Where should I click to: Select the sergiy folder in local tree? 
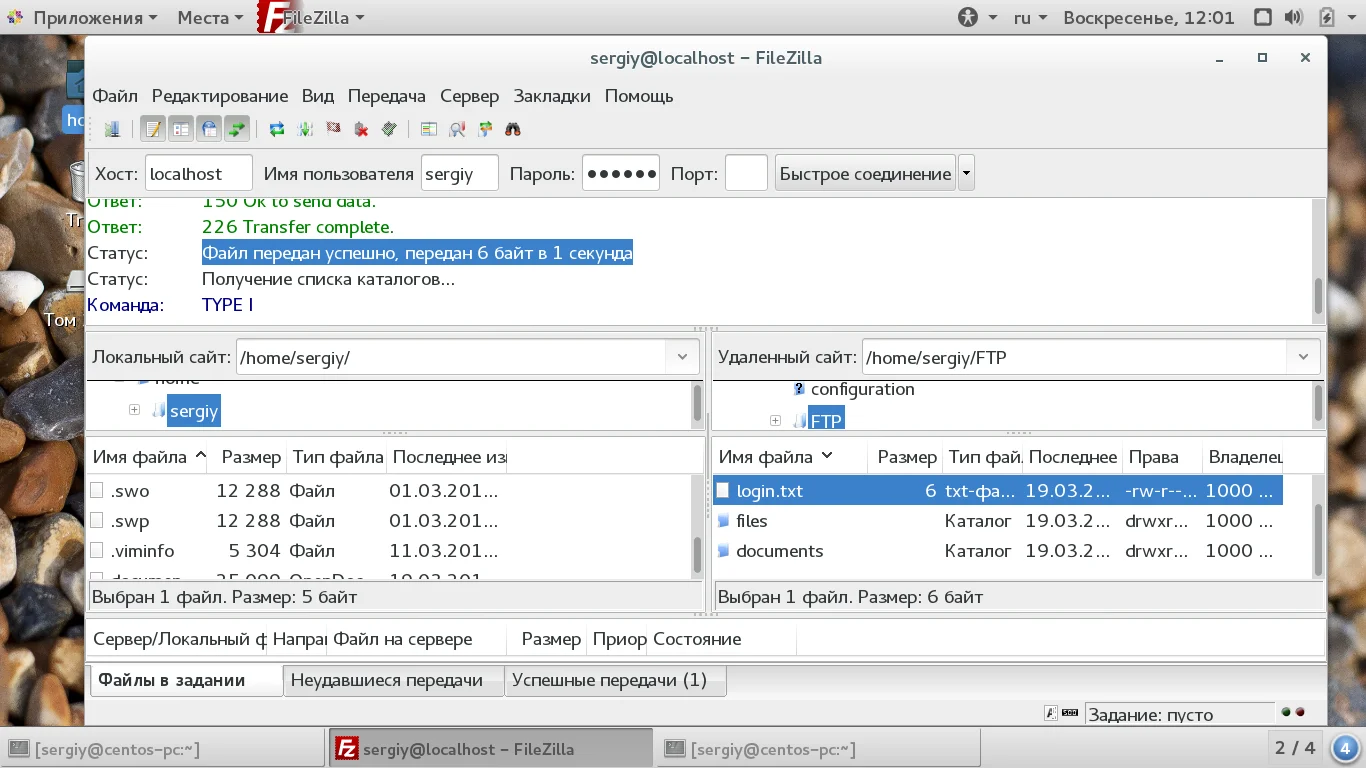193,410
